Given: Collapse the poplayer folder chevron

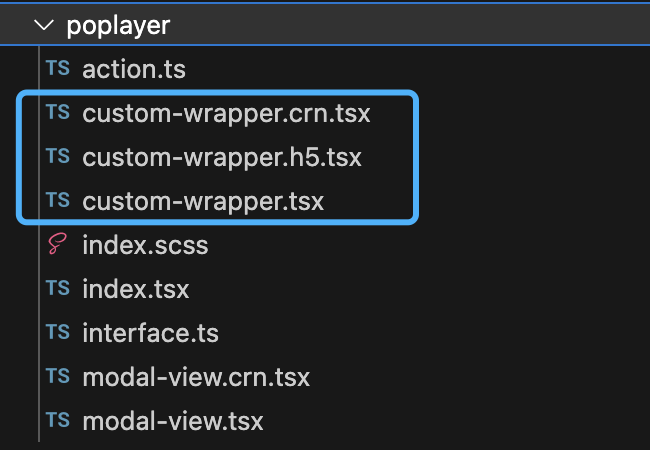Looking at the screenshot, I should (x=42, y=26).
